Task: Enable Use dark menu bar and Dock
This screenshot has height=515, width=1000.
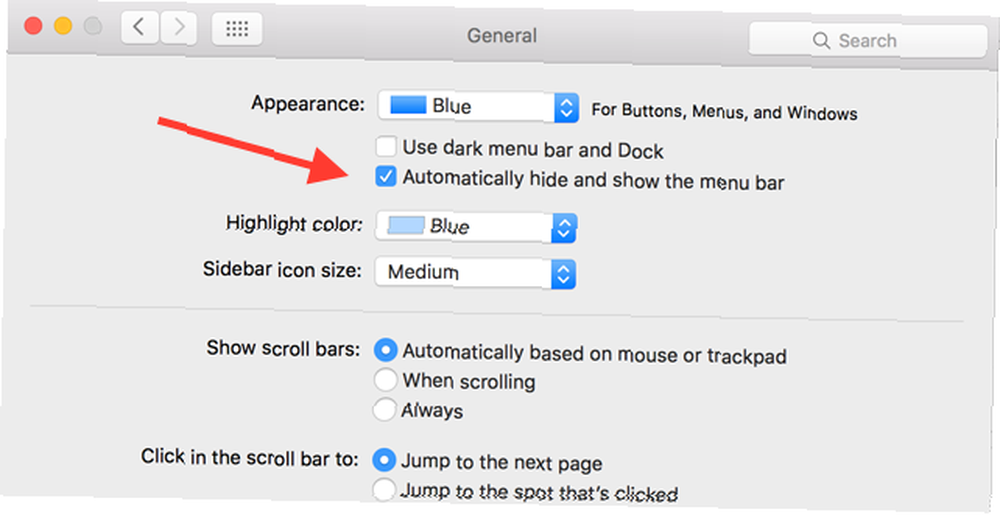Action: [386, 147]
